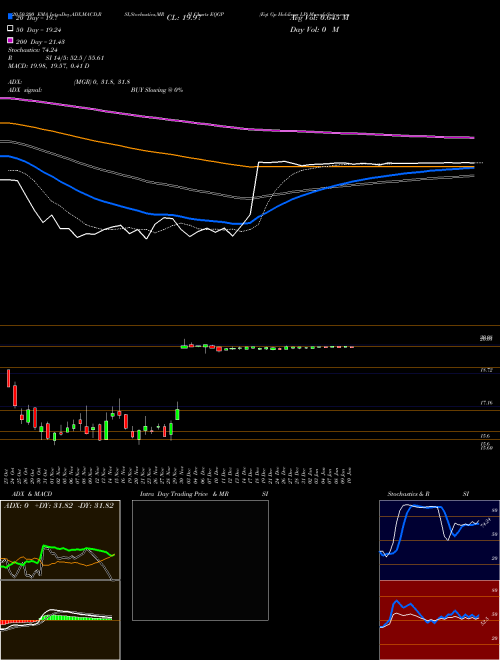Click the 'MACD: 19.98, 19.57, 0.41 D' line
Viewport: 500px width, 660px height.
point(49,66)
